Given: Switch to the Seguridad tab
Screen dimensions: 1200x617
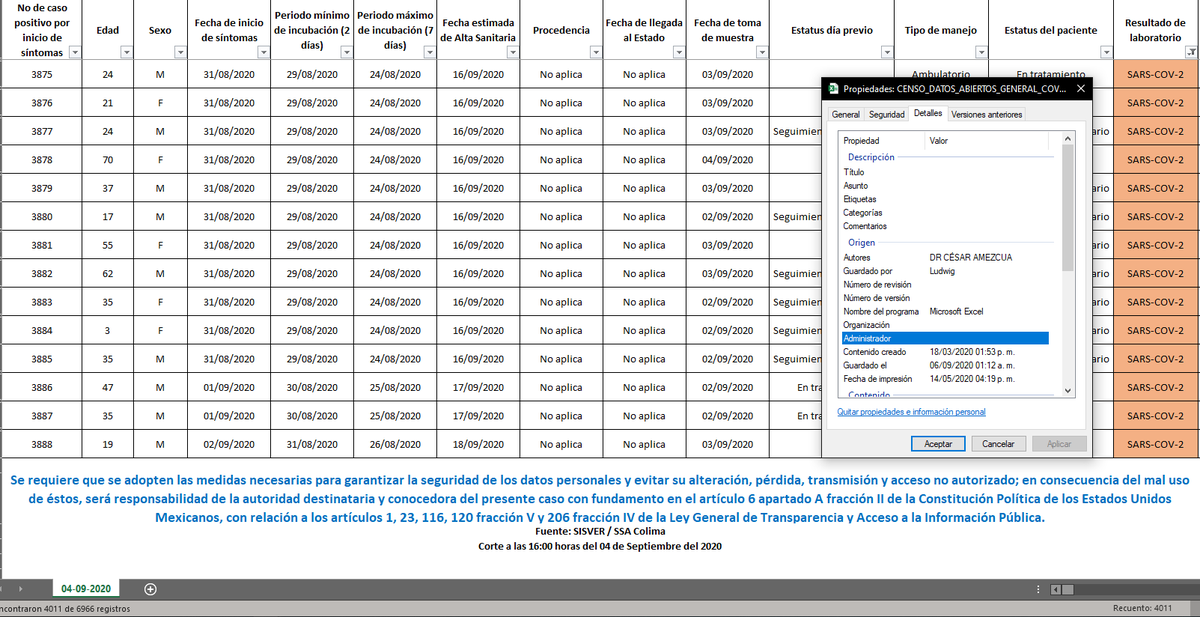Looking at the screenshot, I should (x=887, y=115).
